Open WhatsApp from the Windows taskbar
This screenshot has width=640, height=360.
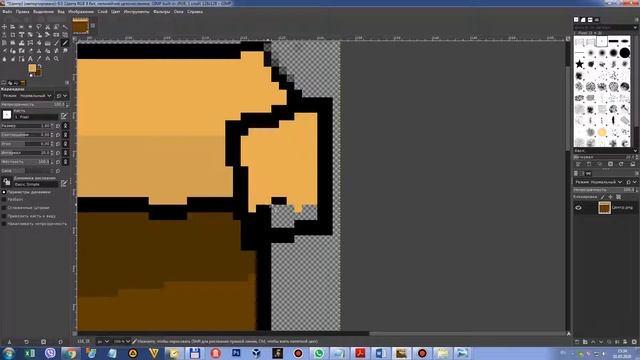click(319, 353)
